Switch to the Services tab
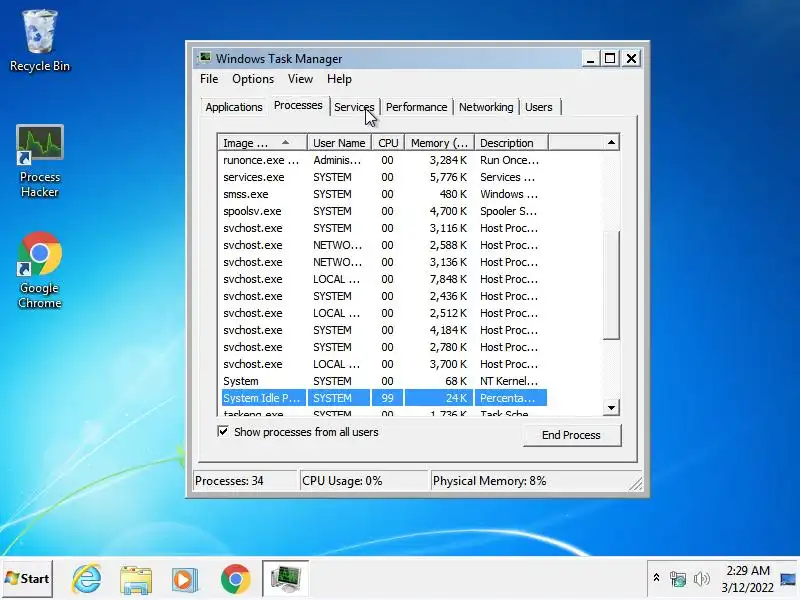 pyautogui.click(x=354, y=107)
